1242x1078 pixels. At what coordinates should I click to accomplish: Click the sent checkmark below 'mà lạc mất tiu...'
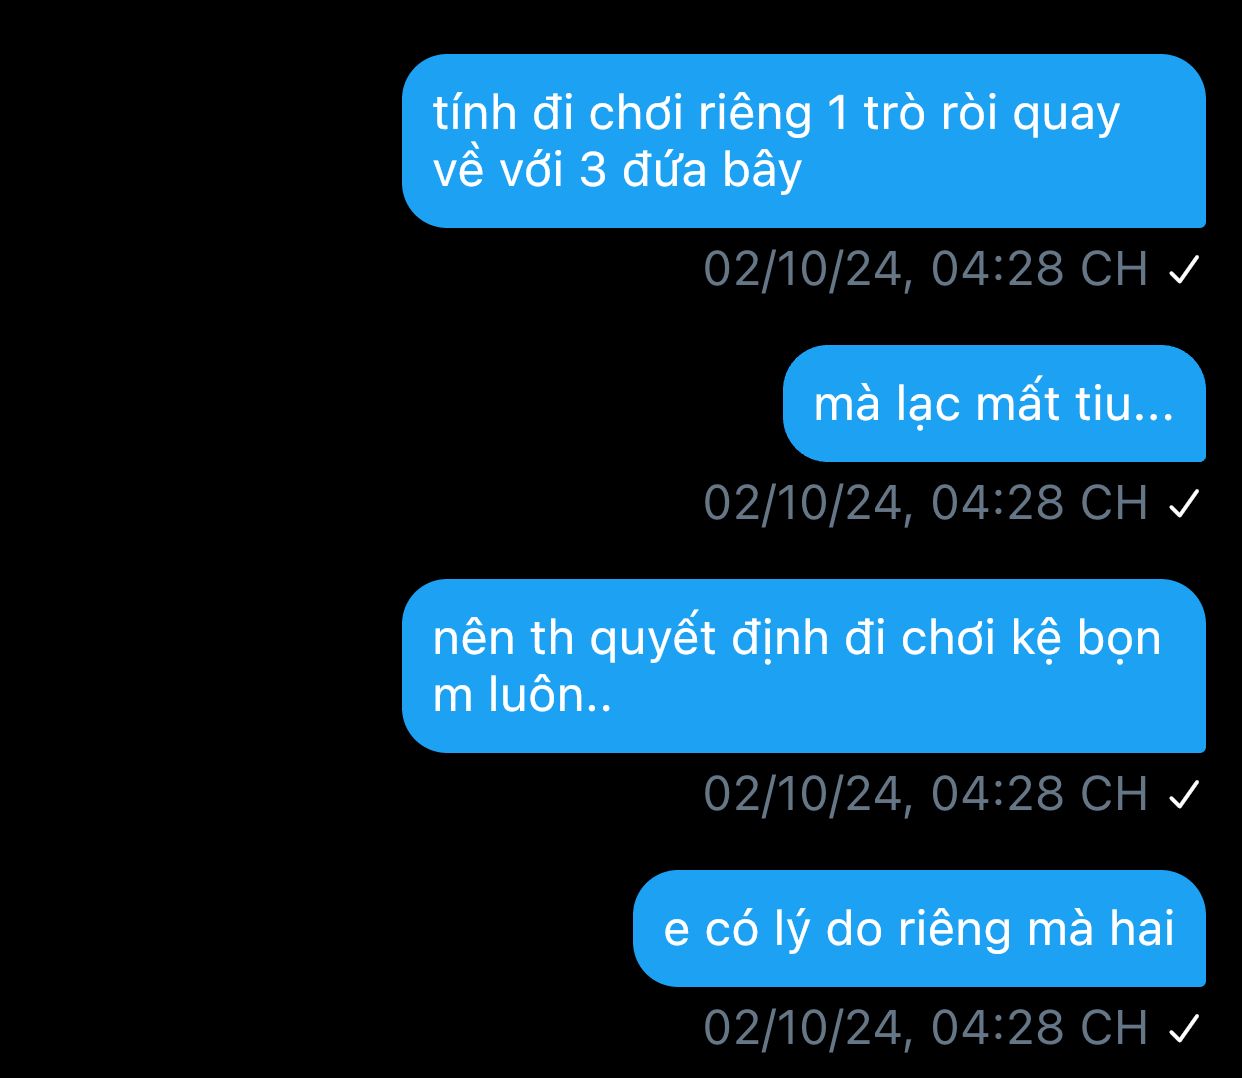click(x=1183, y=503)
